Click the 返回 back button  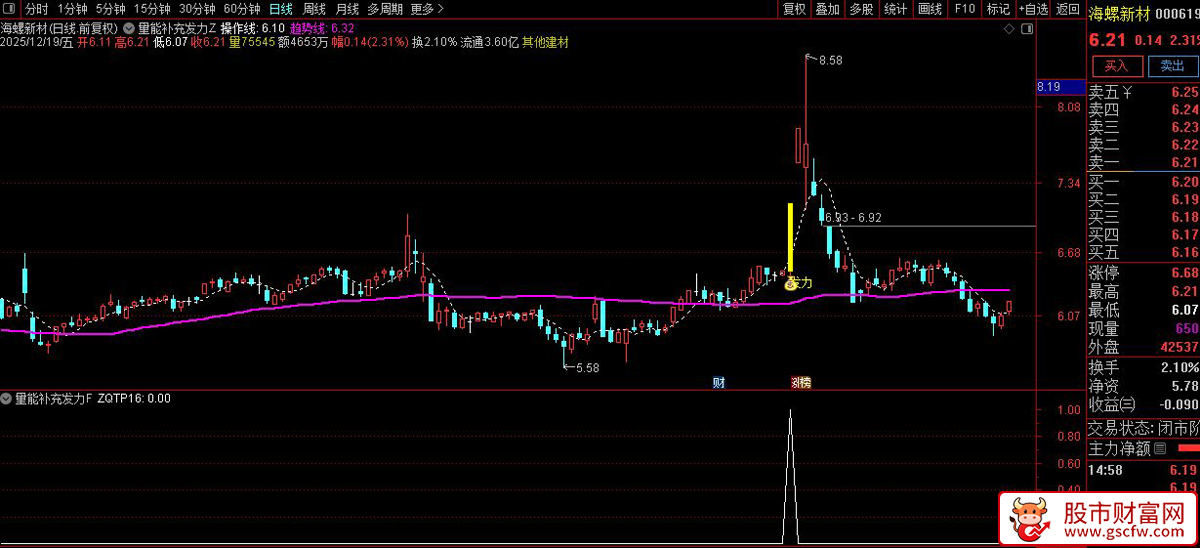click(x=1067, y=9)
